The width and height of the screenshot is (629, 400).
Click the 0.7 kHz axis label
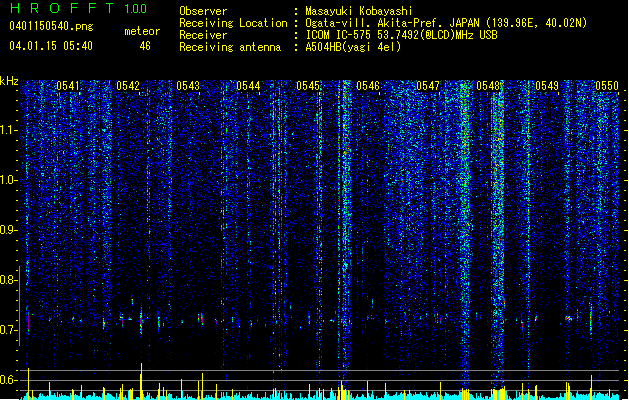point(8,330)
